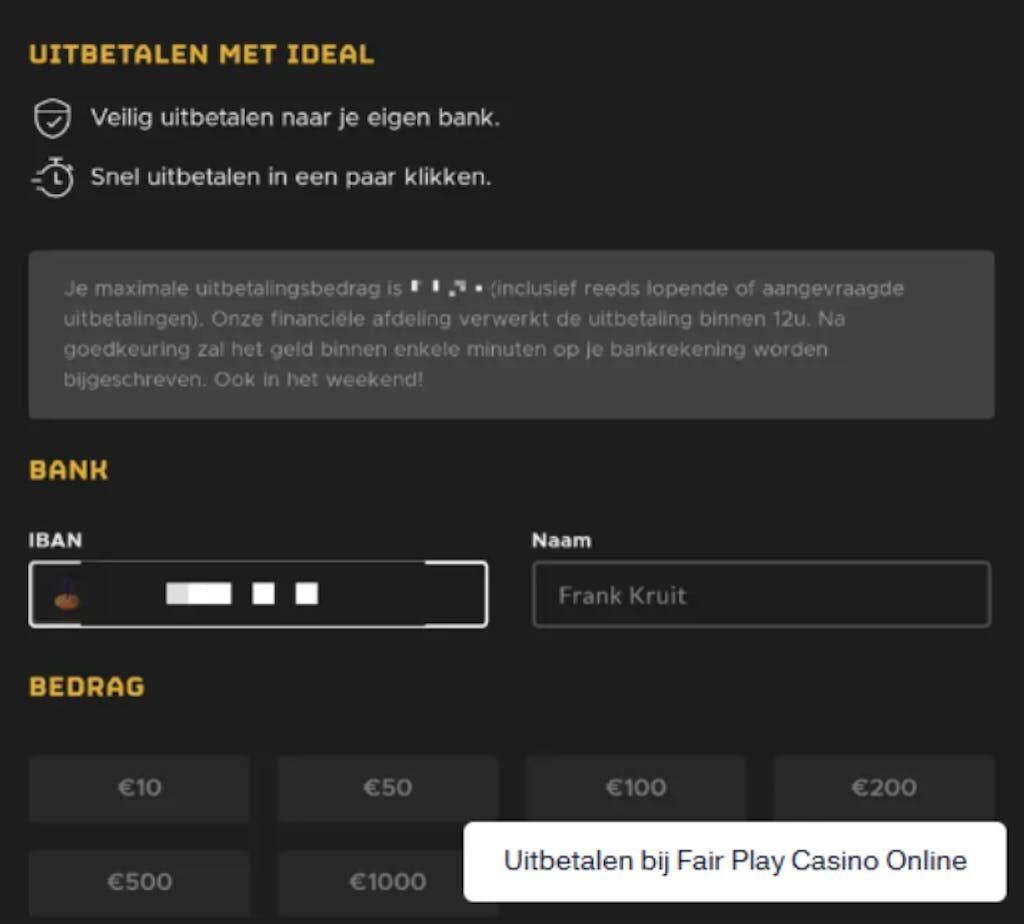The height and width of the screenshot is (924, 1024).
Task: Click the Naam field label
Action: (560, 540)
